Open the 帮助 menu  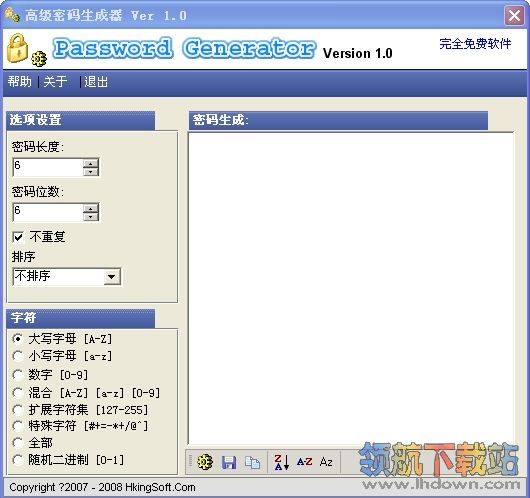(x=20, y=81)
